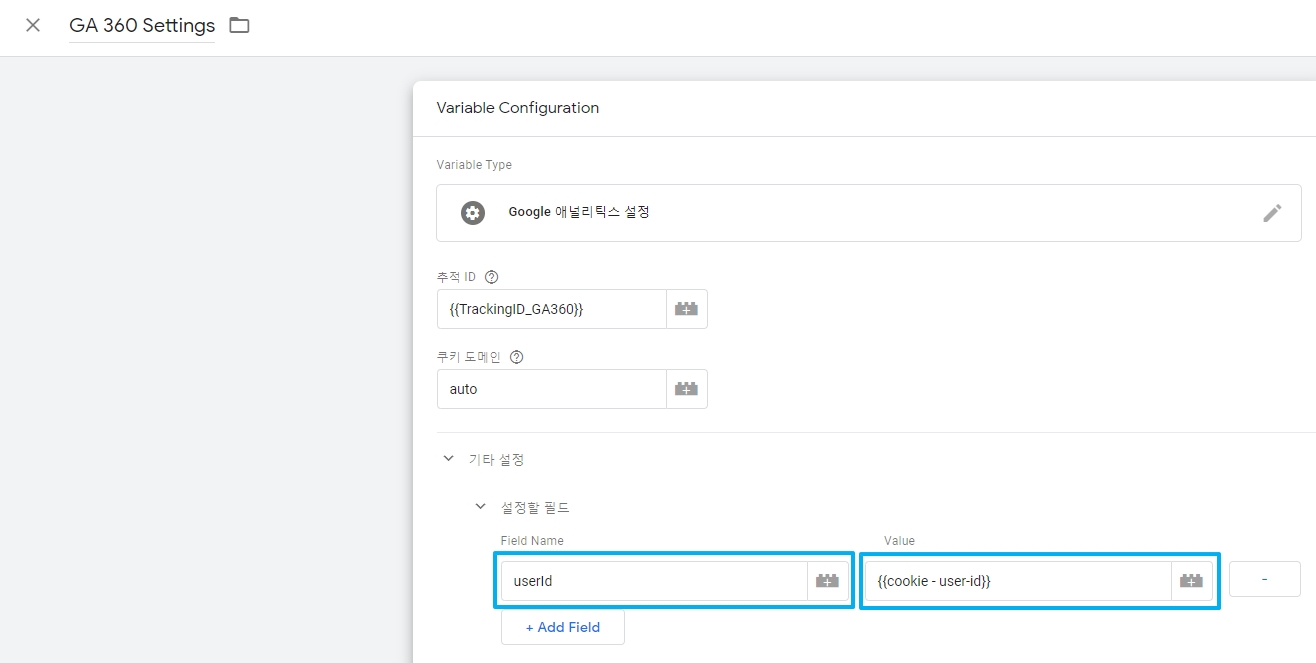Remove the userId field row with minus button
The height and width of the screenshot is (663, 1316).
pyautogui.click(x=1265, y=579)
